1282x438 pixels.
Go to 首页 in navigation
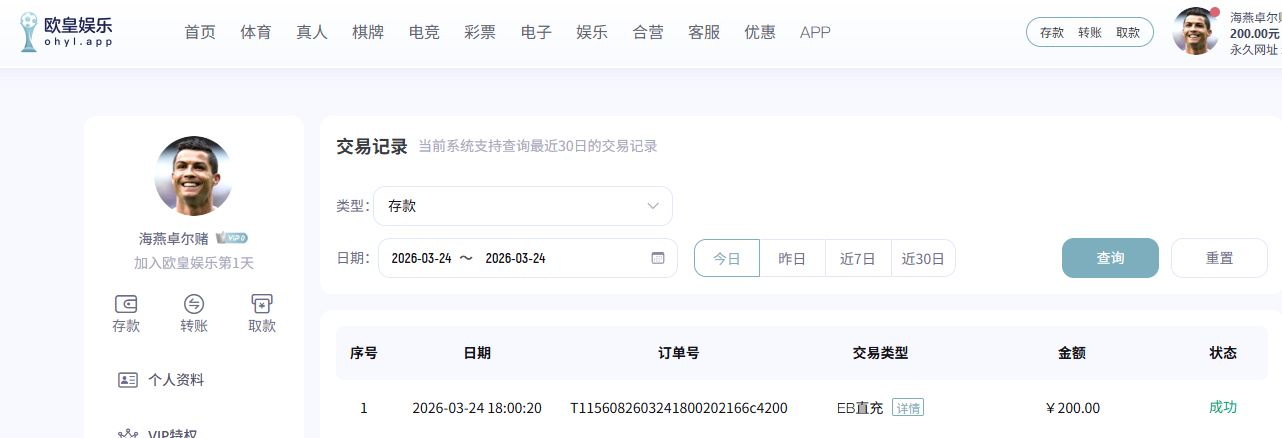pos(200,32)
